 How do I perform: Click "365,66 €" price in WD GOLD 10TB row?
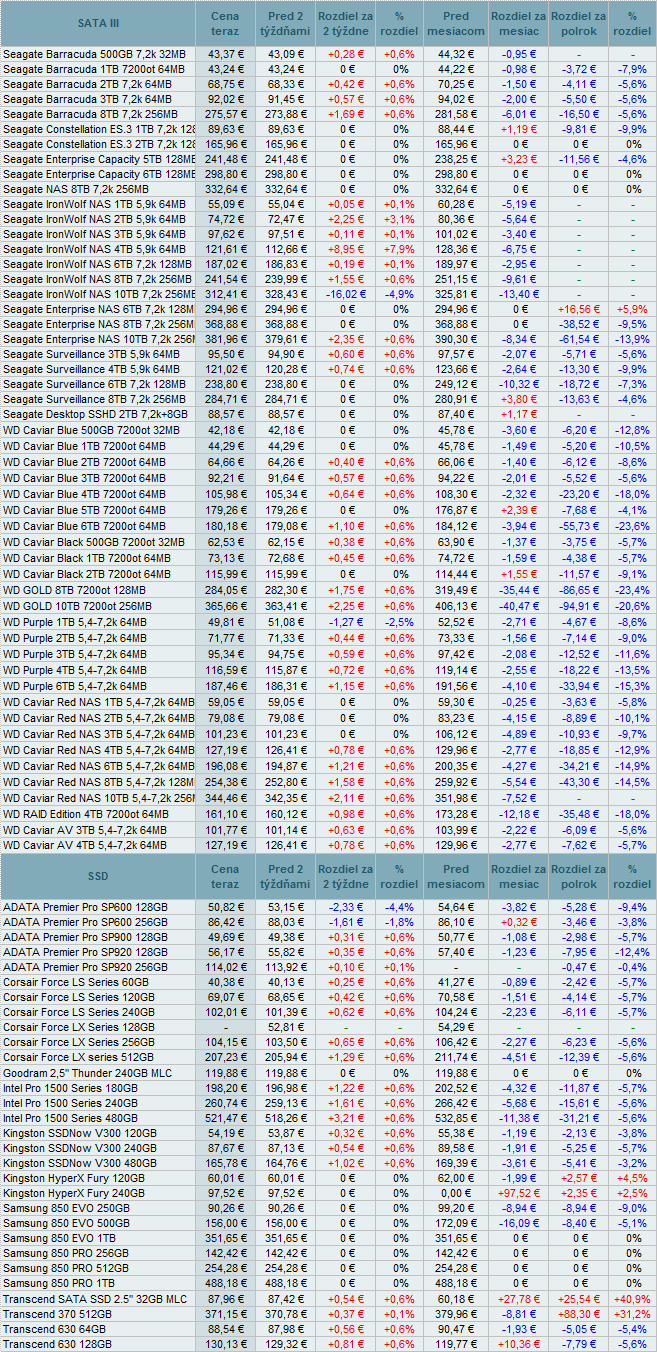coord(226,606)
